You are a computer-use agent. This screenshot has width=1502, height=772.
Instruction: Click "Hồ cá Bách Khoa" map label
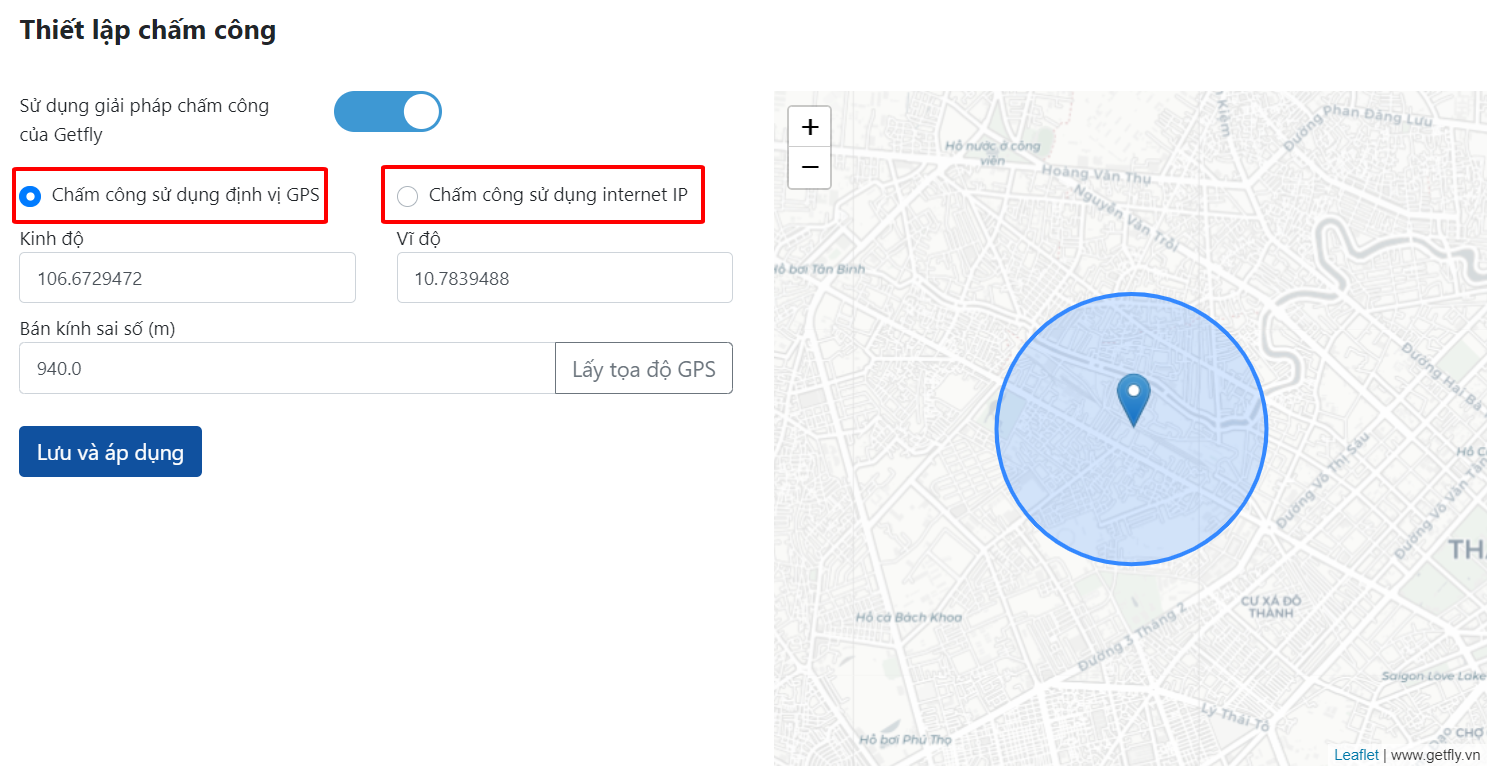(x=908, y=617)
